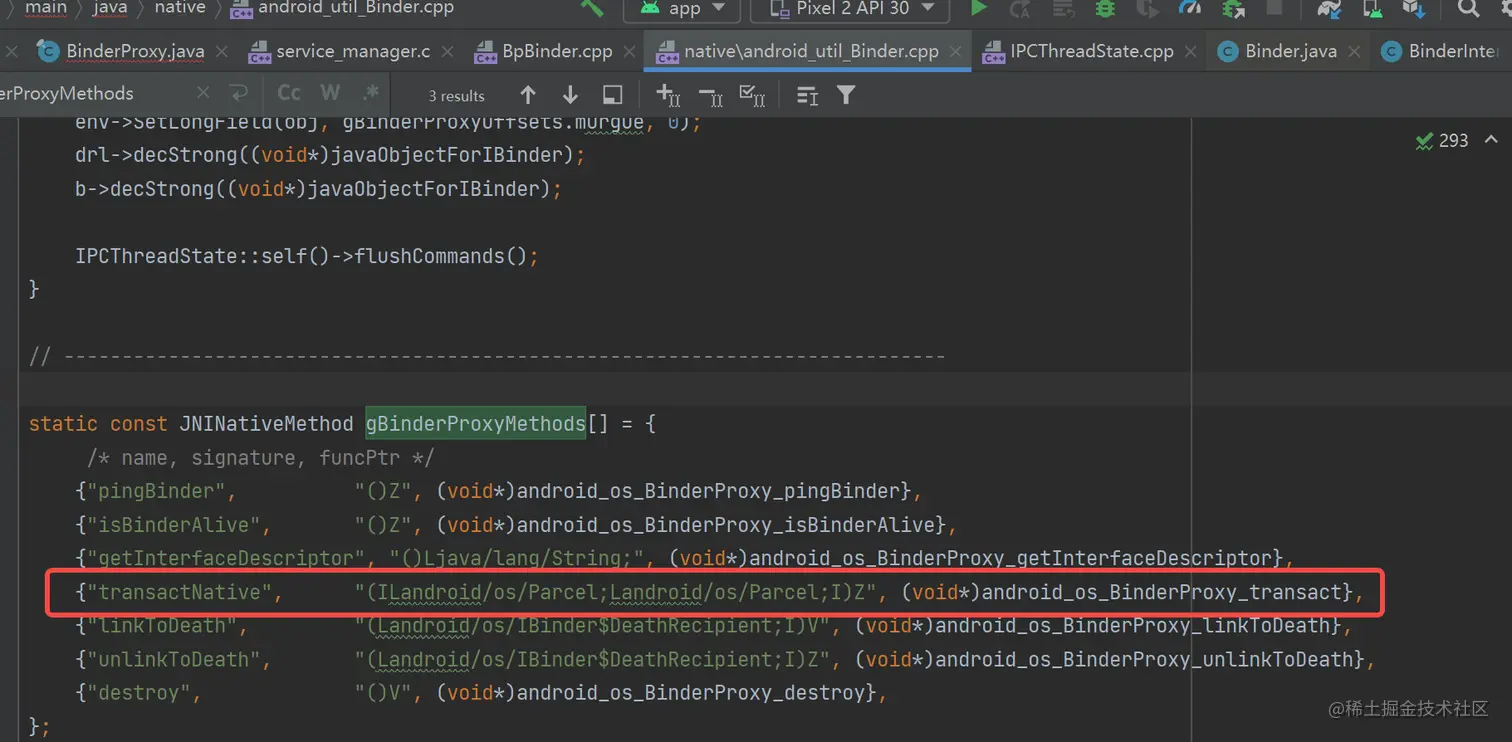Run the app with the green play button
The height and width of the screenshot is (742, 1512).
(x=979, y=8)
